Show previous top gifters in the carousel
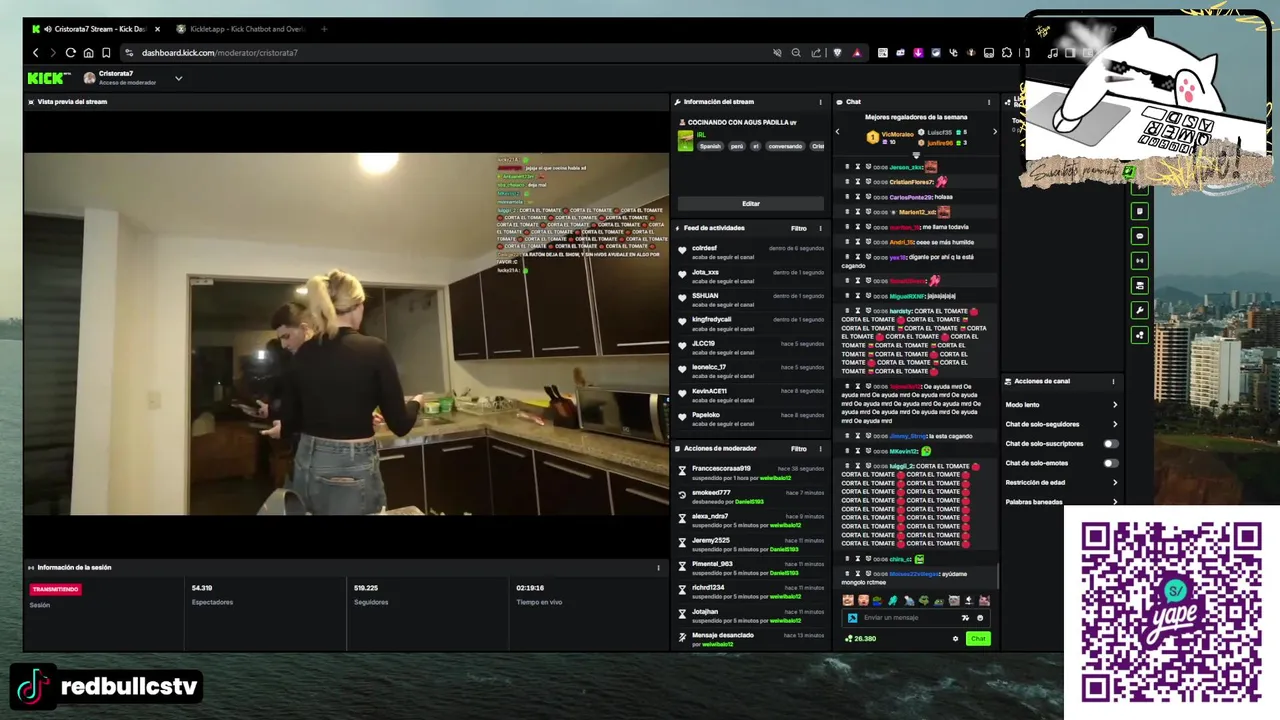Viewport: 1280px width, 720px height. point(838,132)
